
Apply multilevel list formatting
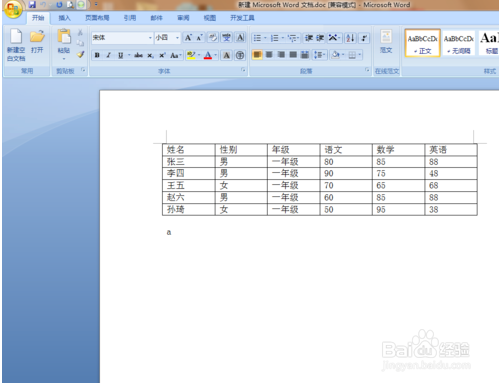tap(292, 38)
